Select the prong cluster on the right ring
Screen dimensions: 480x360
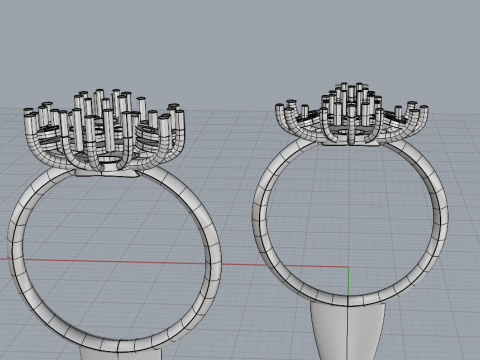point(352,113)
